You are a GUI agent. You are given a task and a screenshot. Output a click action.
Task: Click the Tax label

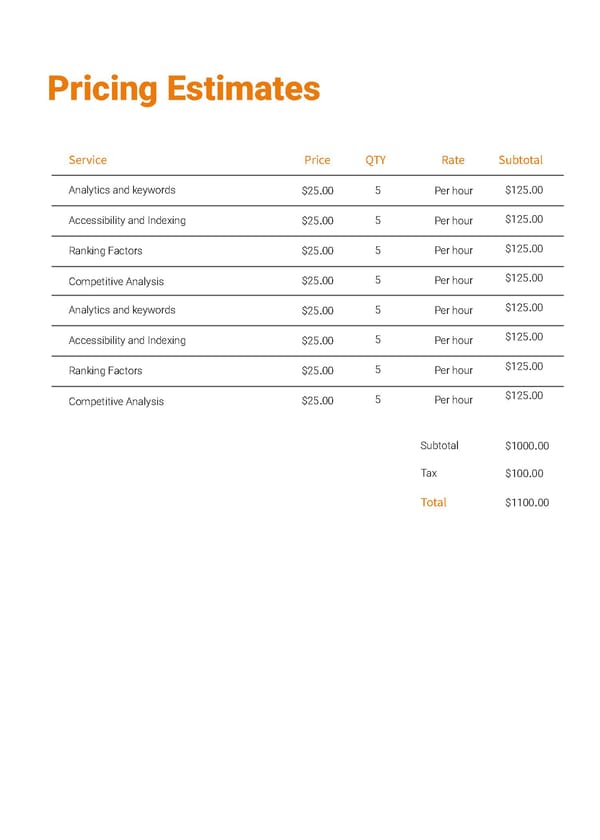click(x=428, y=473)
